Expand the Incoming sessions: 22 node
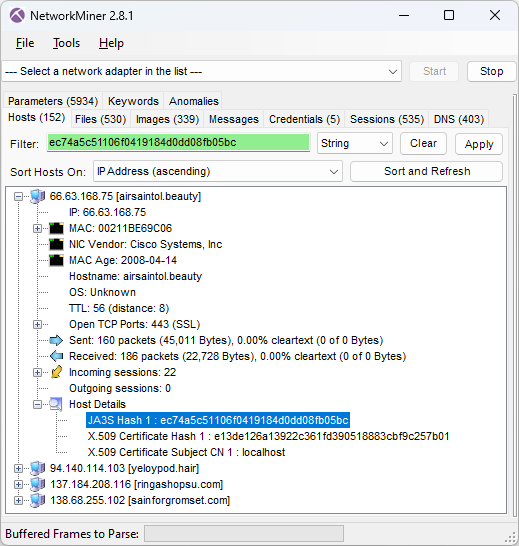 (37, 373)
